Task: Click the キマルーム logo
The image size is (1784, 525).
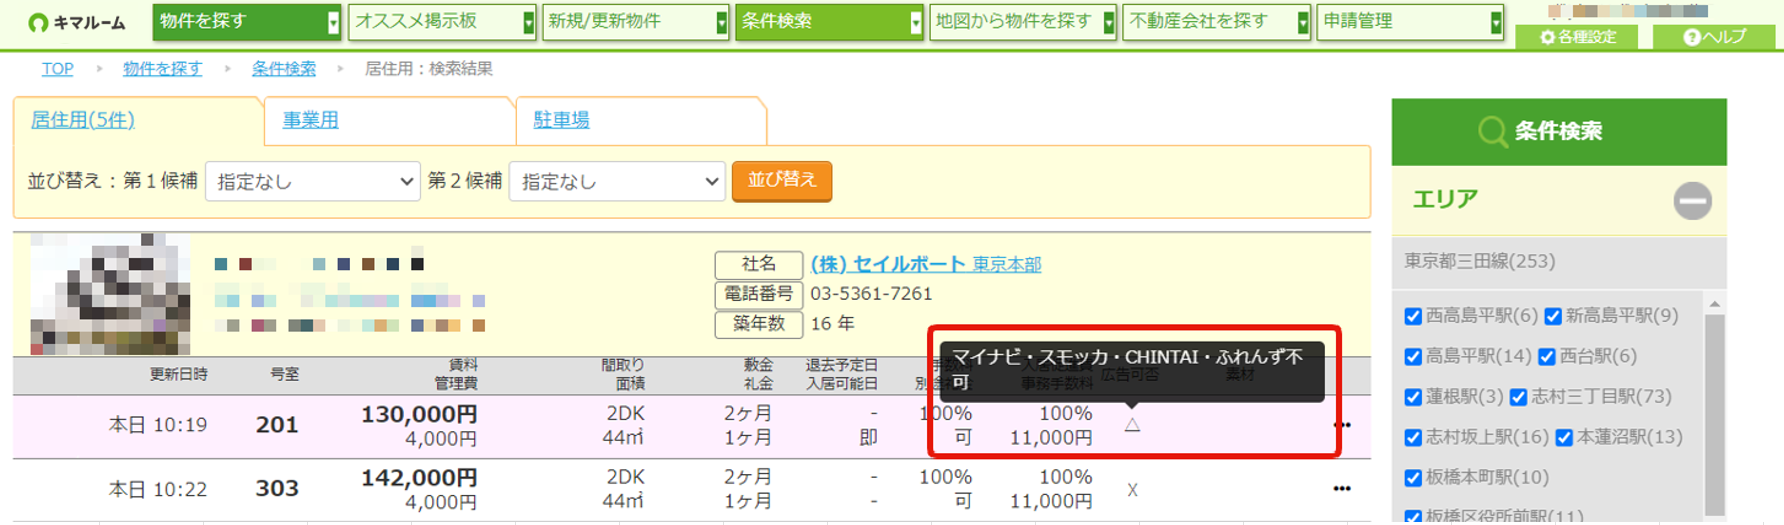Action: coord(77,22)
